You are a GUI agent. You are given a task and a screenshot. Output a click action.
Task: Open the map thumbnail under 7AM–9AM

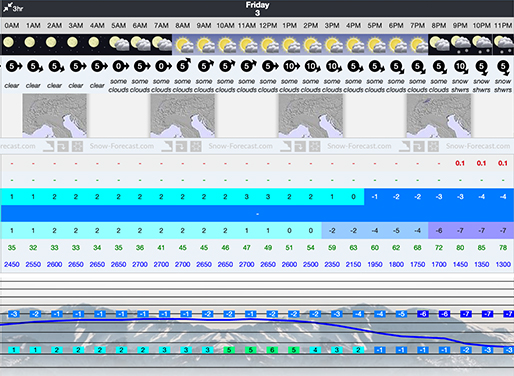[x=183, y=116]
